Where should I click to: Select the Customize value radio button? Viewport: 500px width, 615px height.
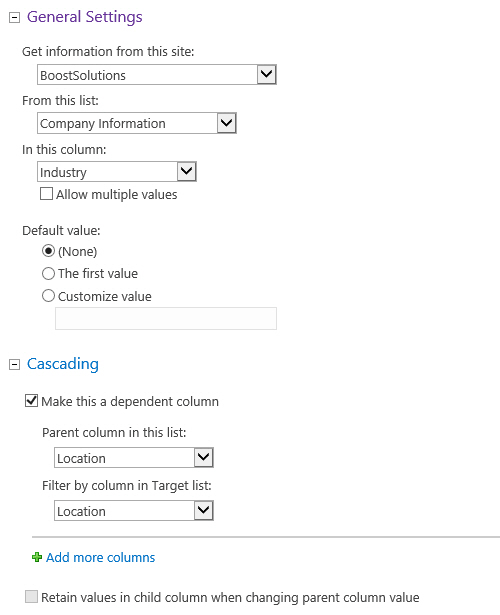(x=48, y=296)
